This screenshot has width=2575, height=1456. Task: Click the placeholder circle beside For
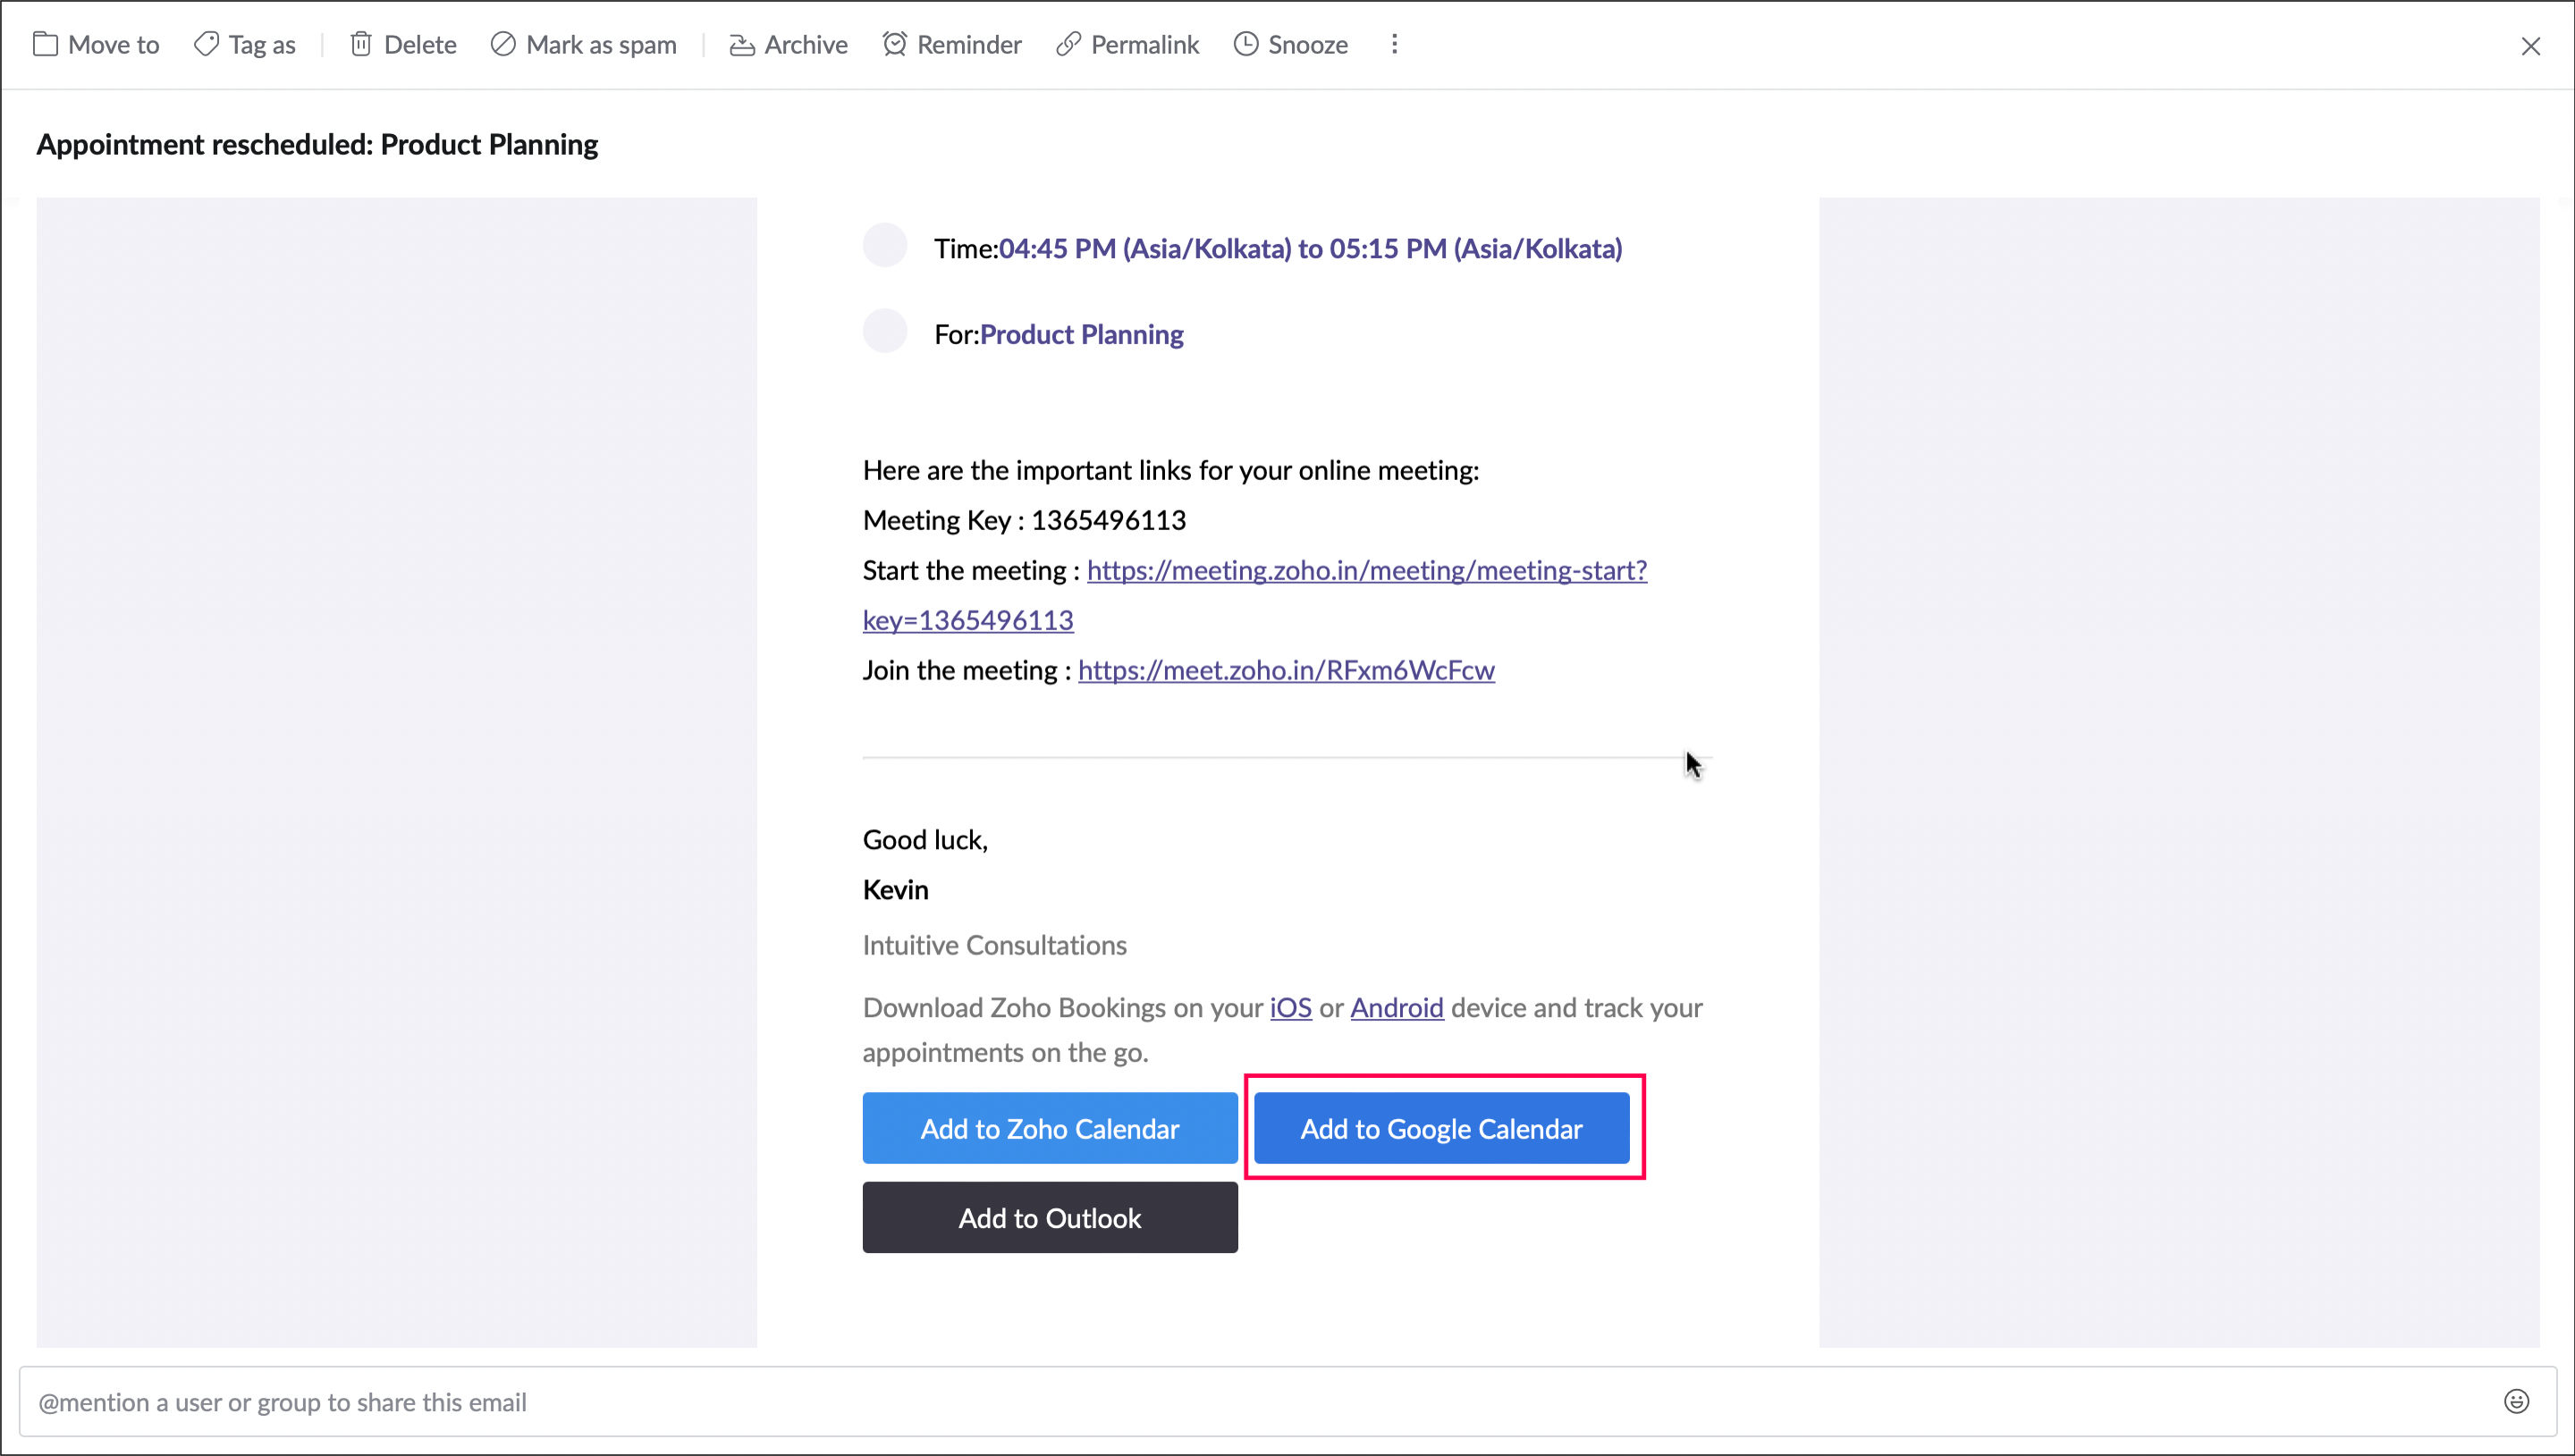(x=884, y=331)
